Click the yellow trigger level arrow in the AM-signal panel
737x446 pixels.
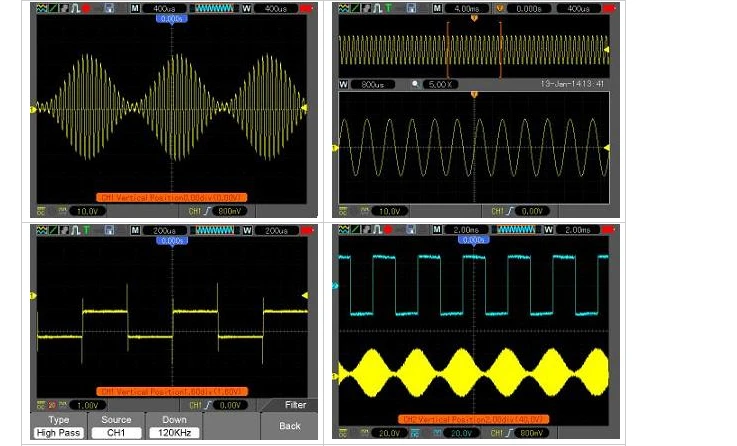coord(305,108)
